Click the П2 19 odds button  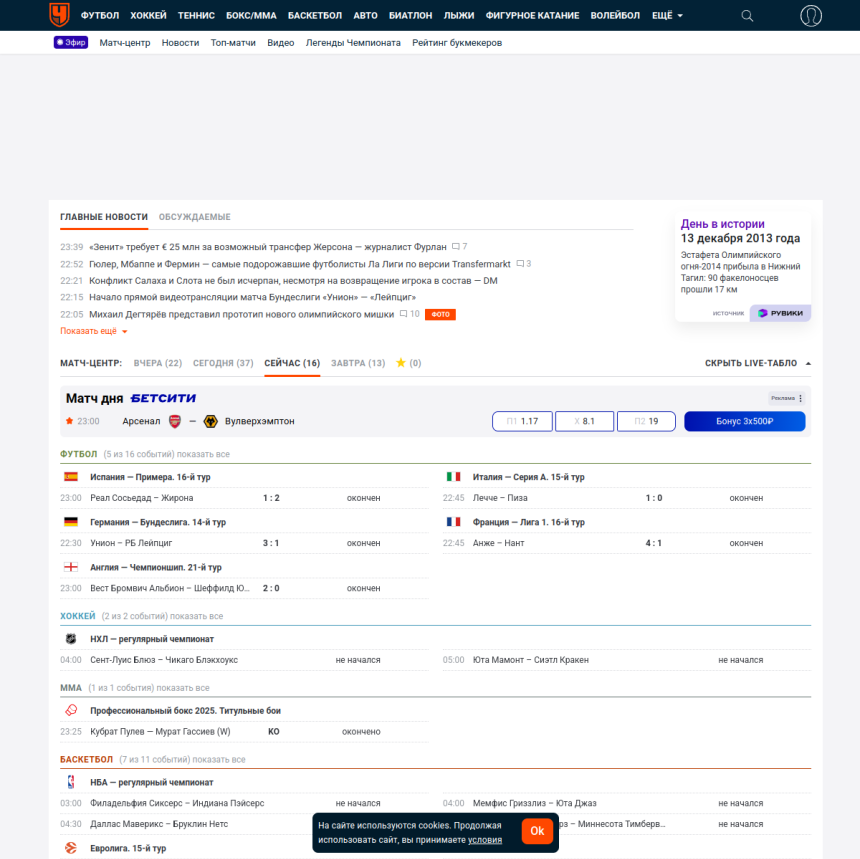pyautogui.click(x=646, y=421)
